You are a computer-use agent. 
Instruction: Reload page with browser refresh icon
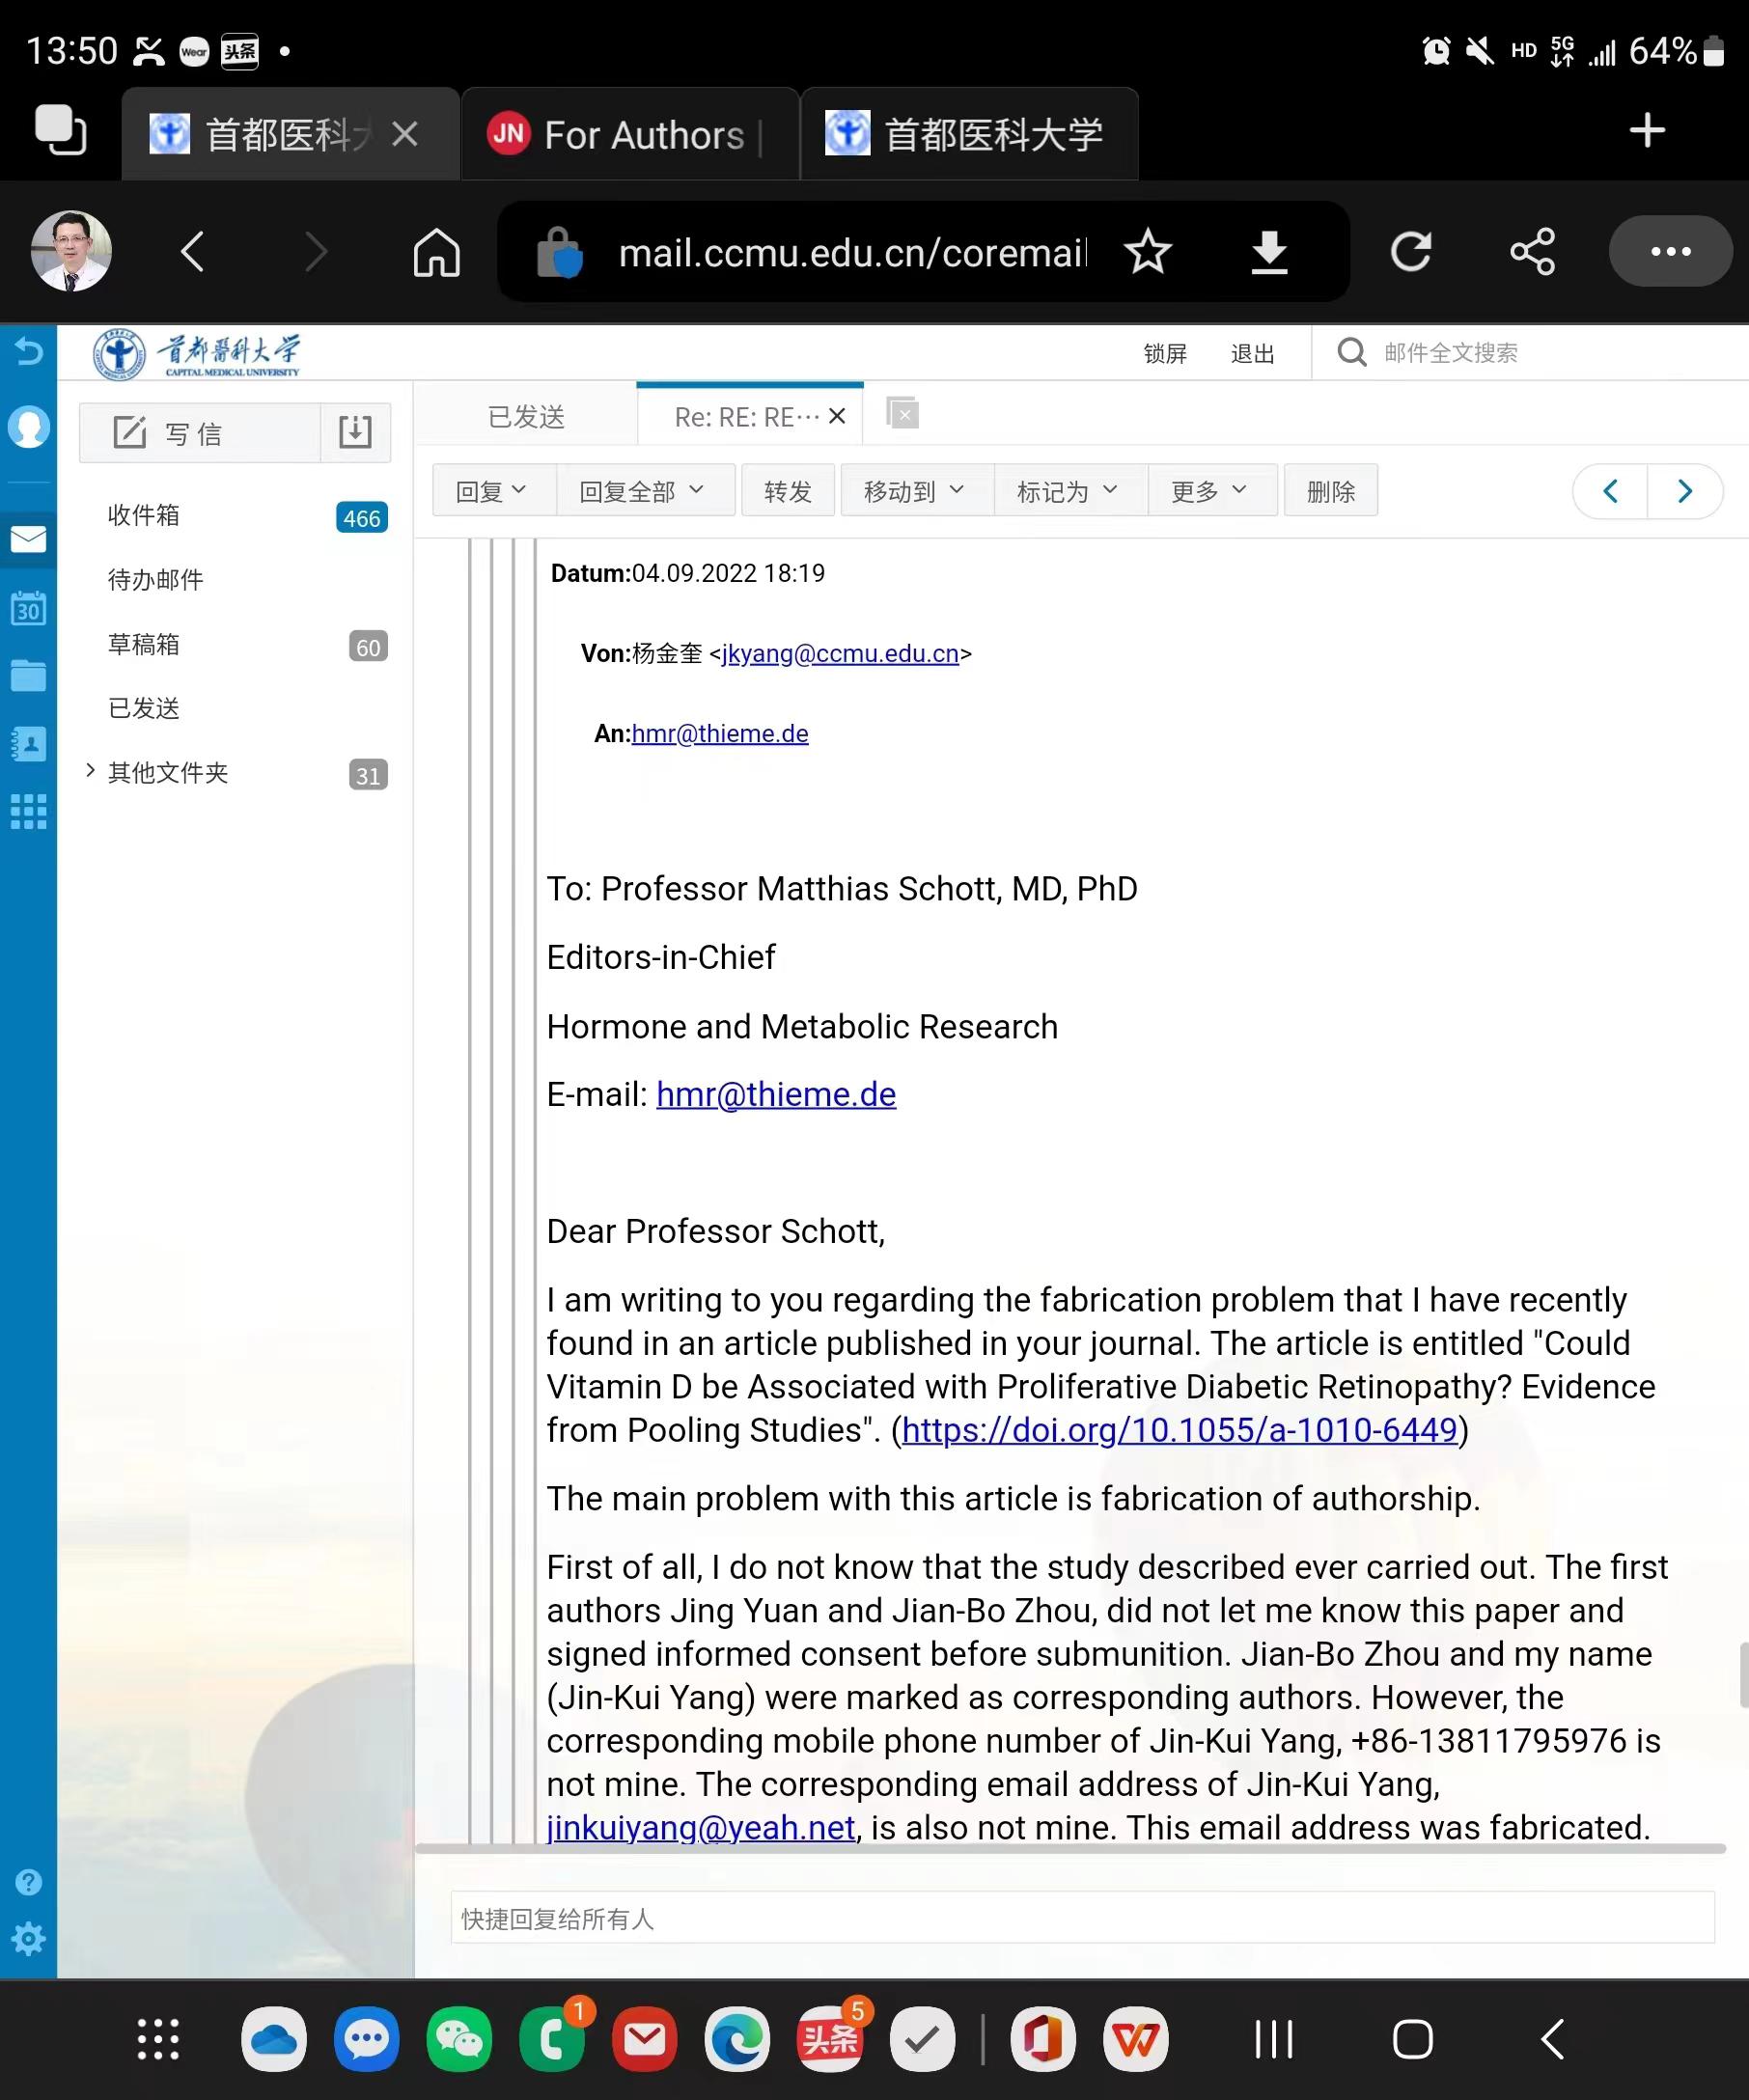[1410, 252]
